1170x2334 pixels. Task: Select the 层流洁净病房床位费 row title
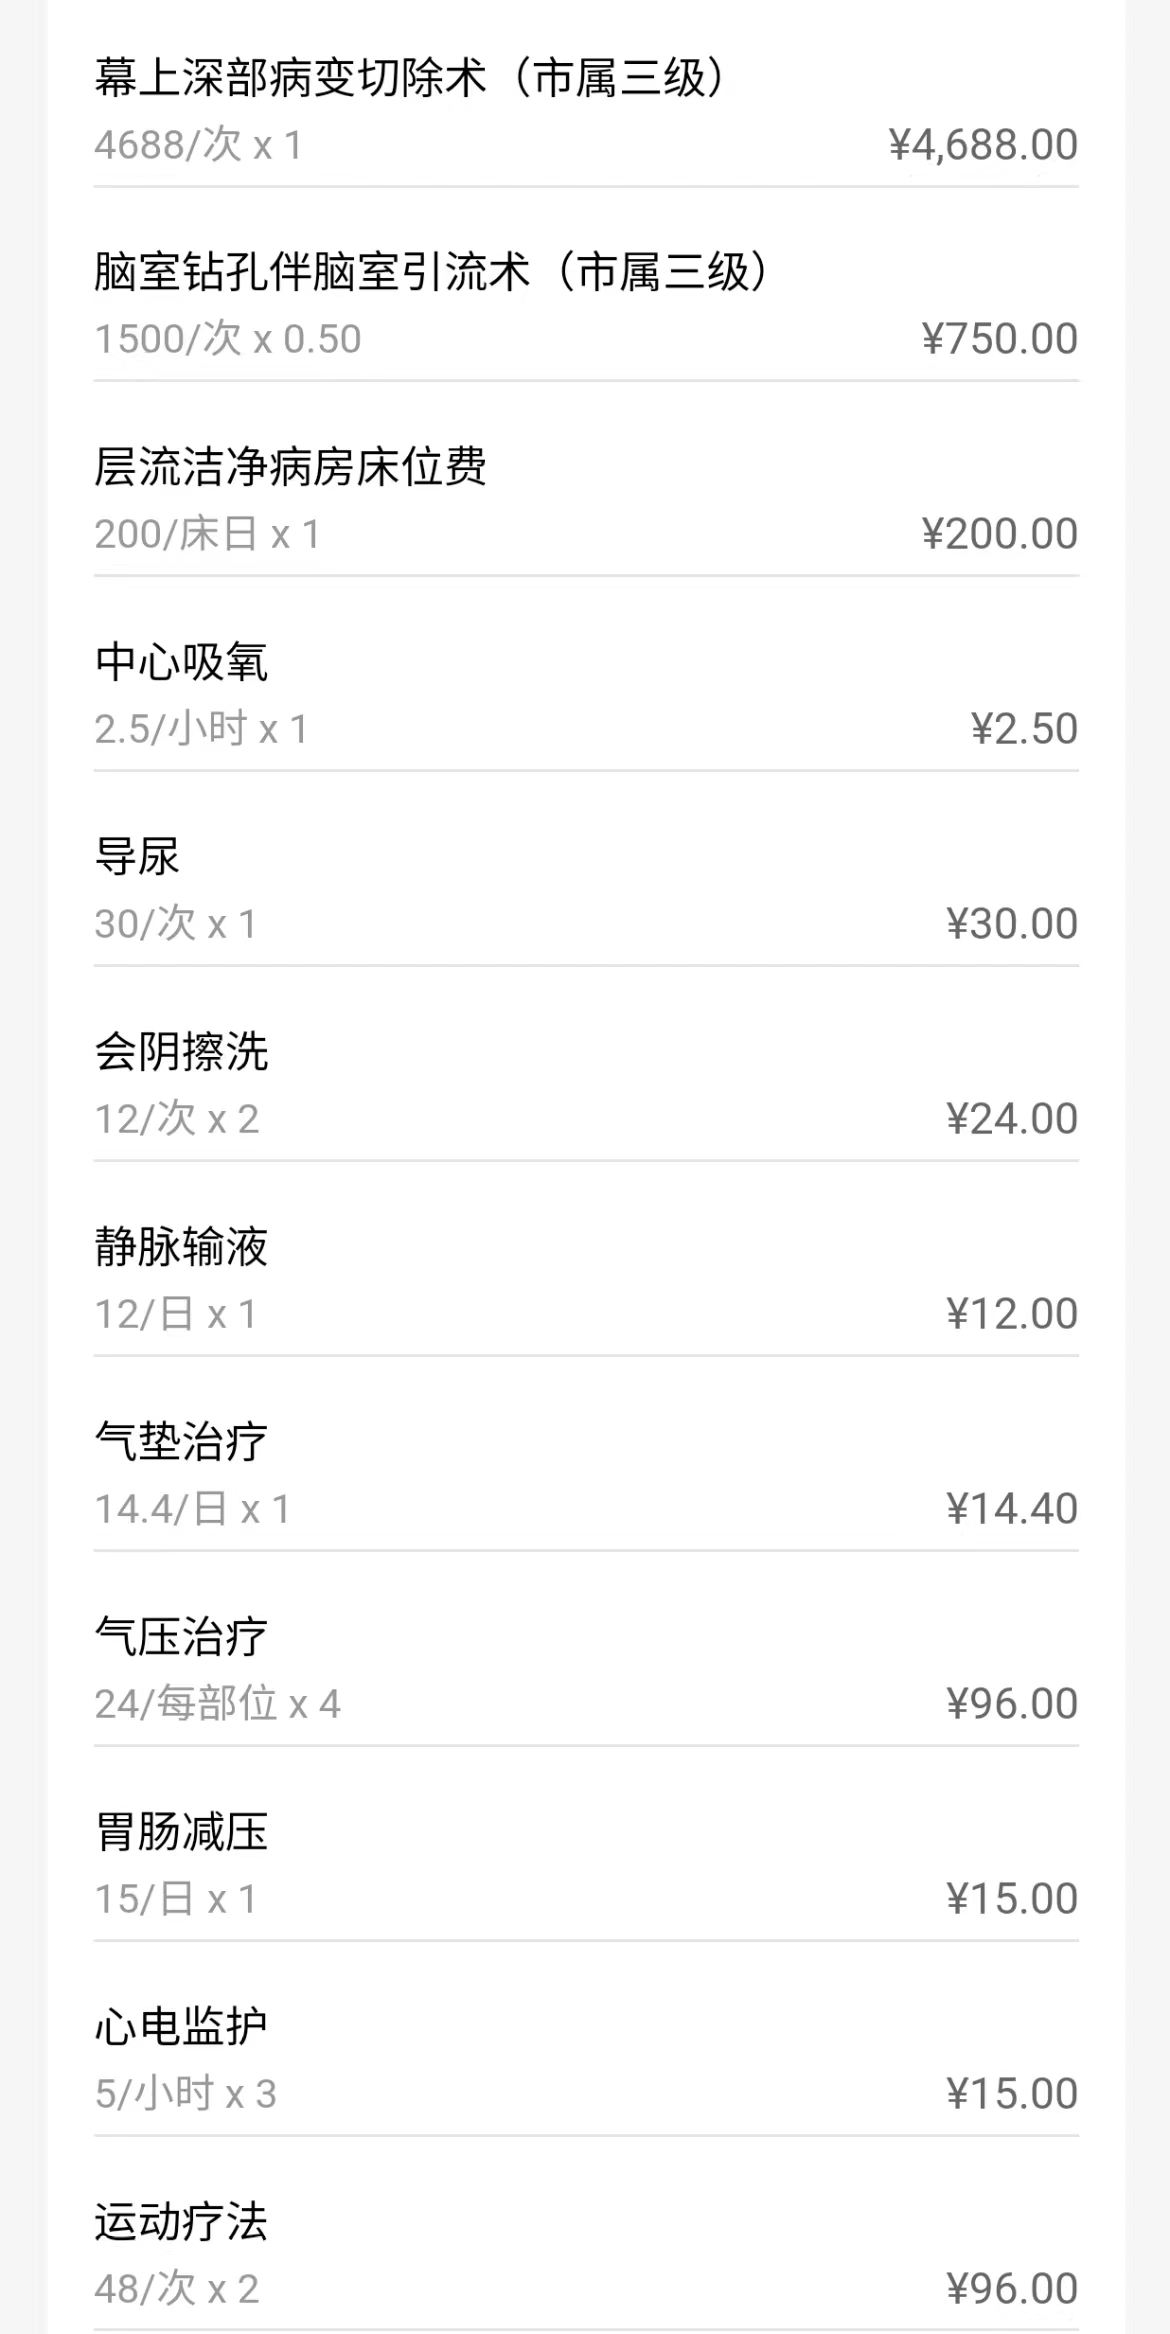click(x=291, y=467)
